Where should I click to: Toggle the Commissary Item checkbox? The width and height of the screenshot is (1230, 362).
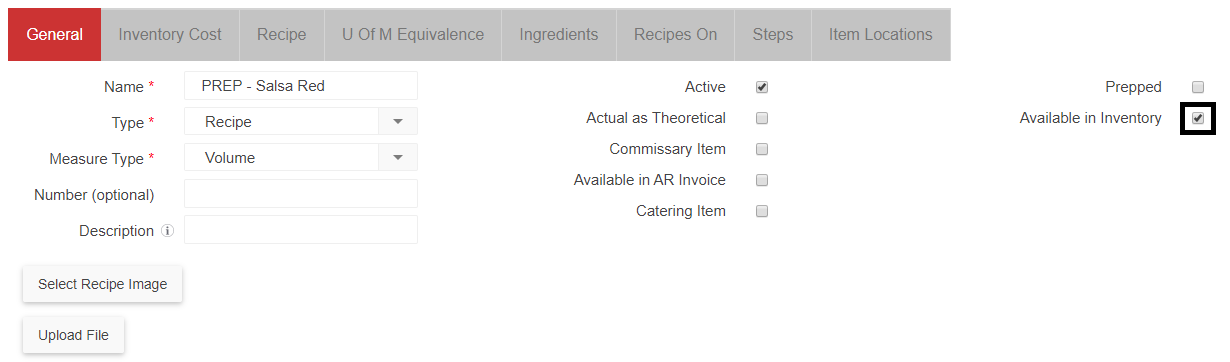click(x=762, y=149)
